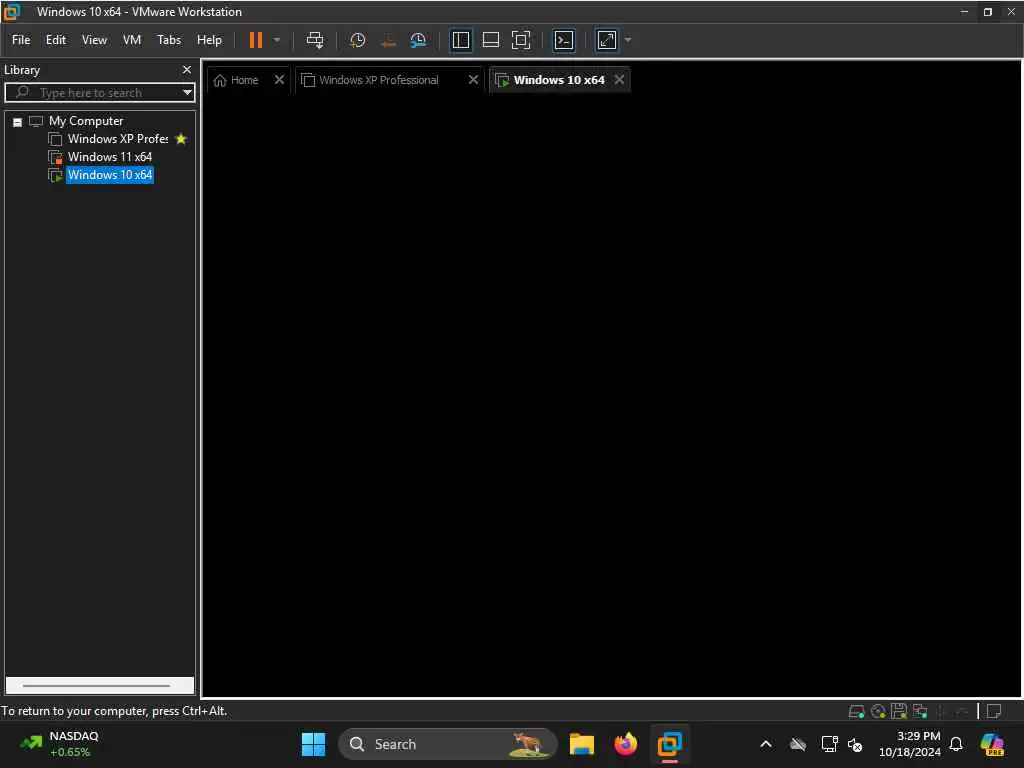The image size is (1024, 768).
Task: Open the network tray icon
Action: point(829,744)
